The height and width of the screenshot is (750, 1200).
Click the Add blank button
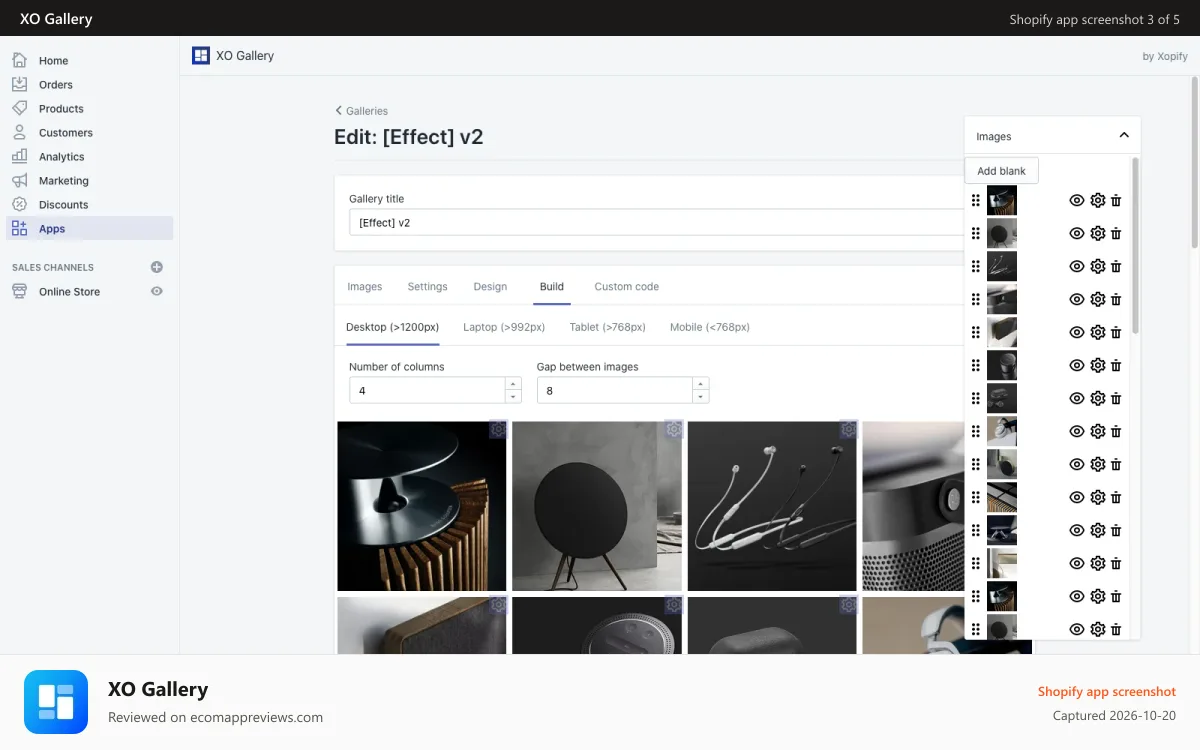click(1002, 171)
